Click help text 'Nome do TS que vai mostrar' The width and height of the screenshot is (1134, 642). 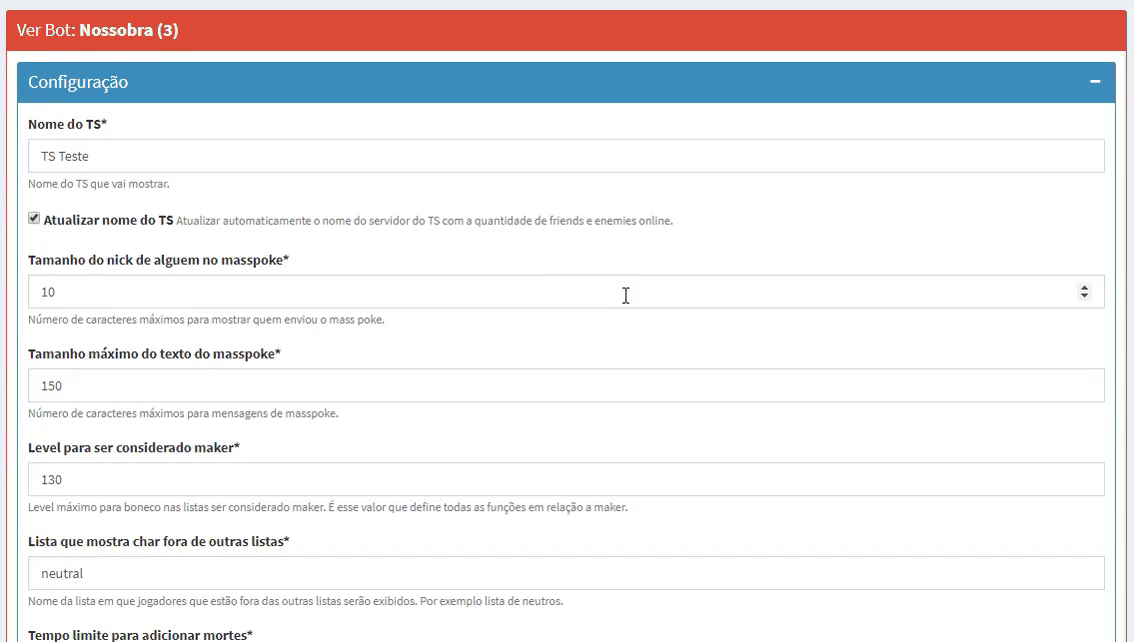pyautogui.click(x=99, y=184)
